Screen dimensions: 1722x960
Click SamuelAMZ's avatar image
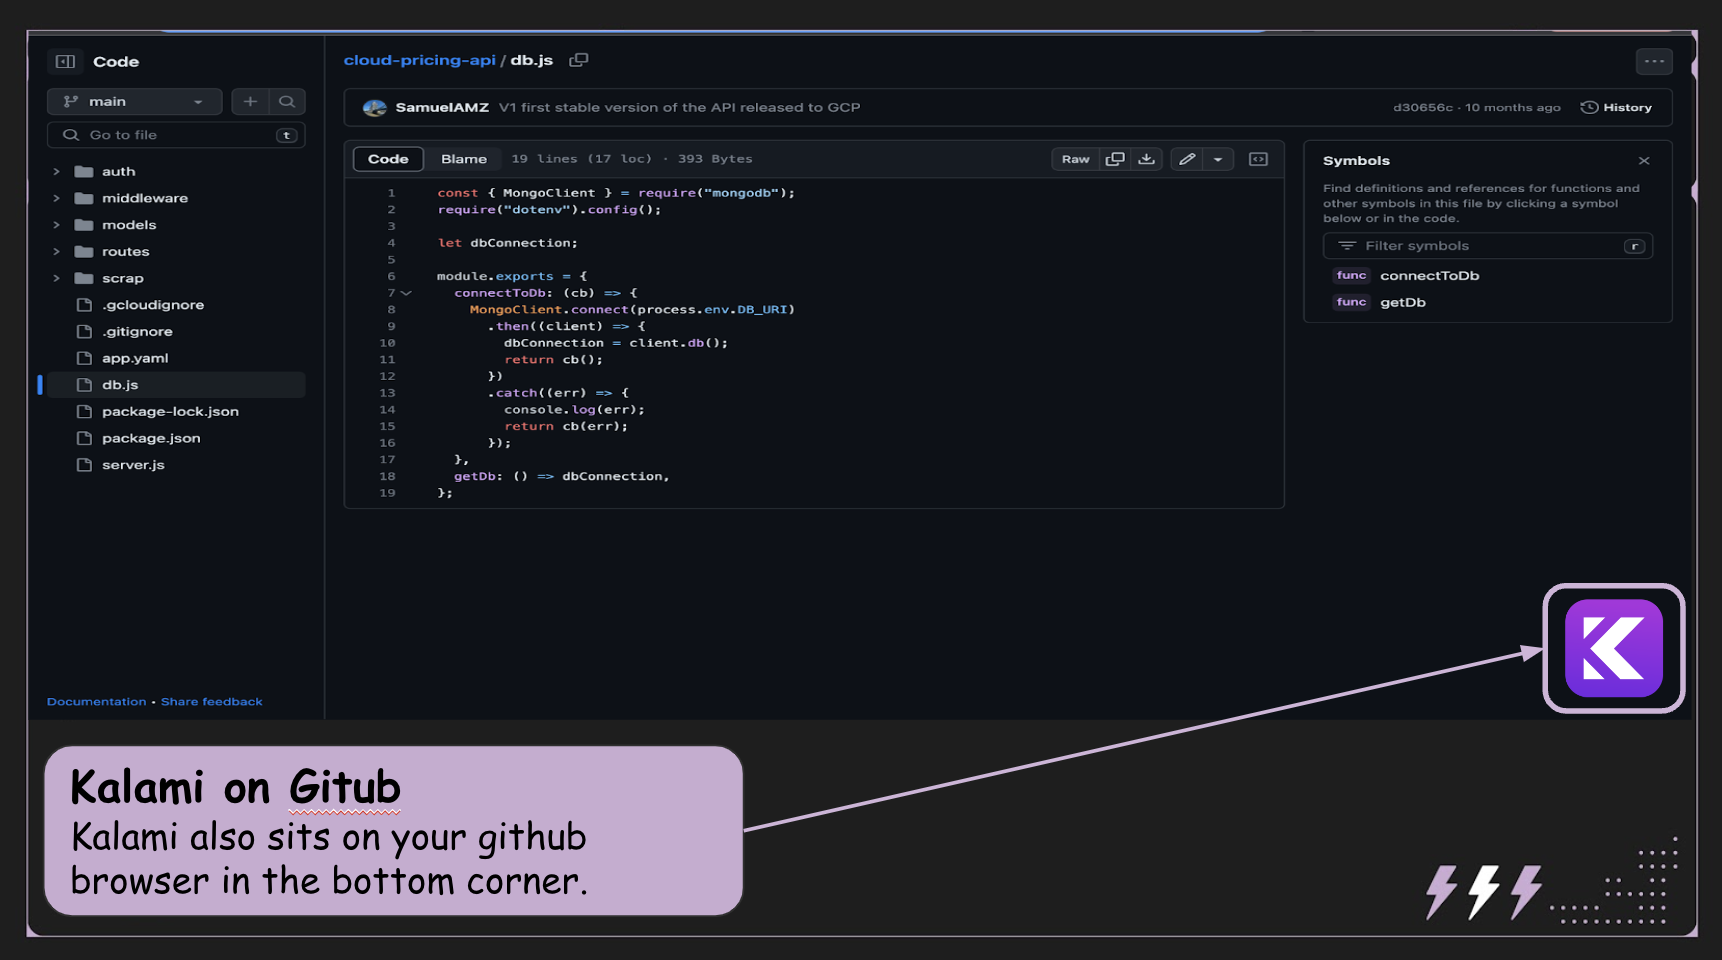[375, 108]
